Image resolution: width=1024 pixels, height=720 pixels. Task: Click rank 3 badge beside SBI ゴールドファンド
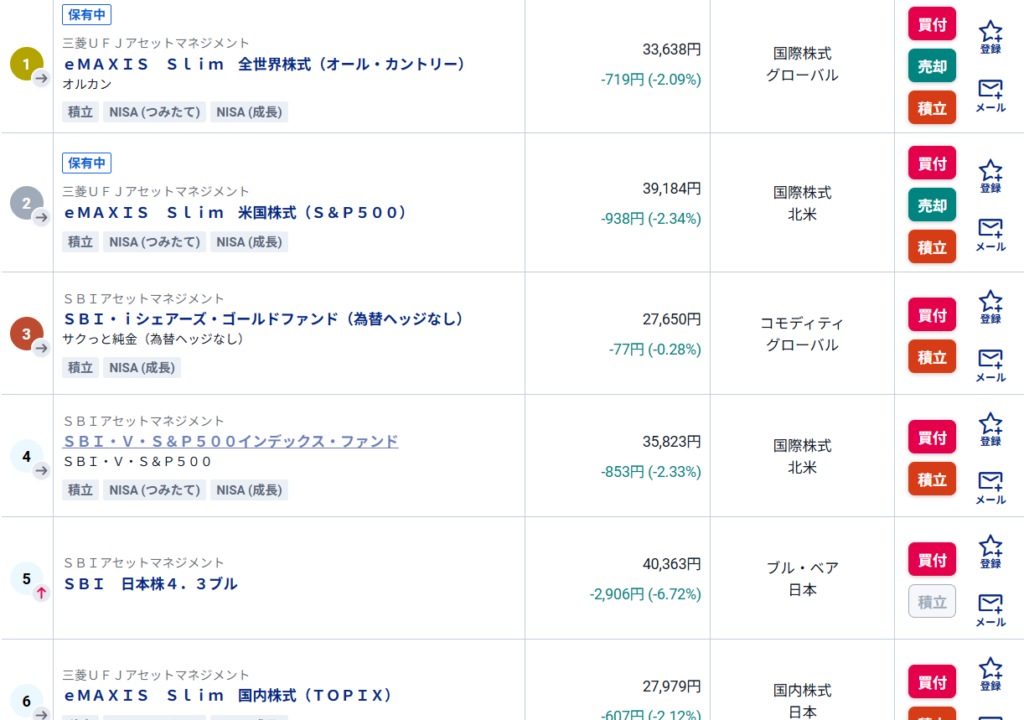pyautogui.click(x=26, y=334)
